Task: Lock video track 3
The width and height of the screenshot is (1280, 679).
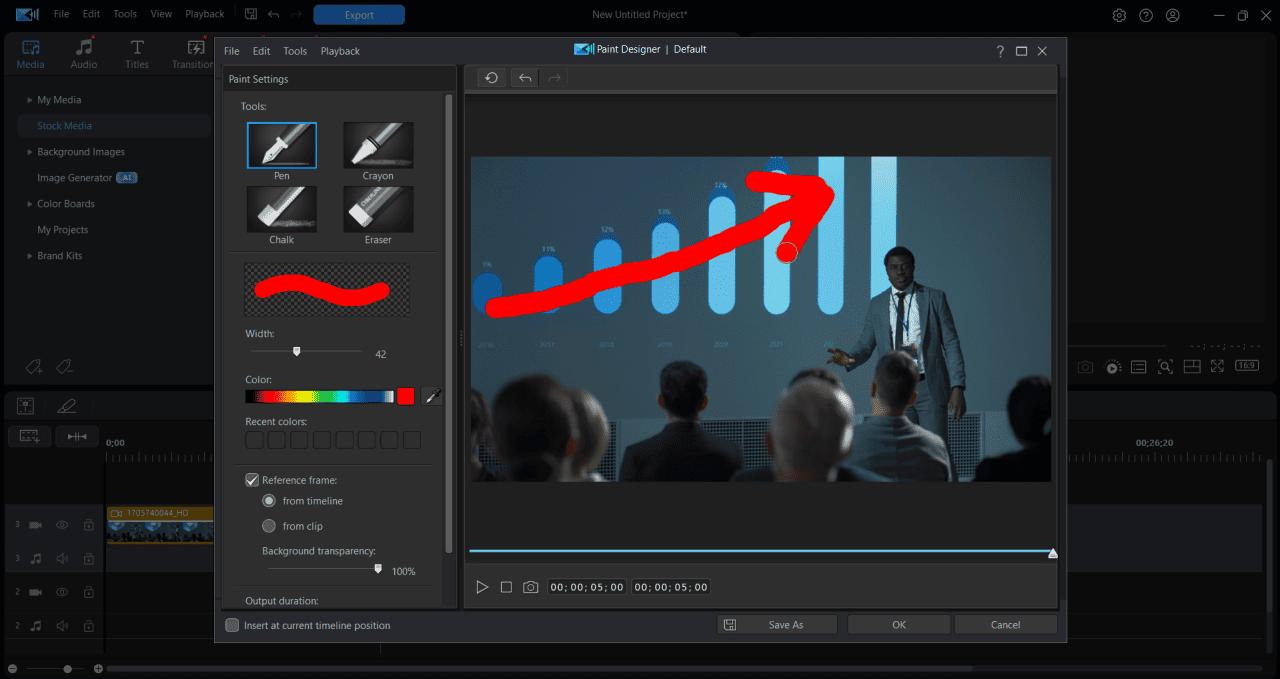Action: pyautogui.click(x=88, y=525)
